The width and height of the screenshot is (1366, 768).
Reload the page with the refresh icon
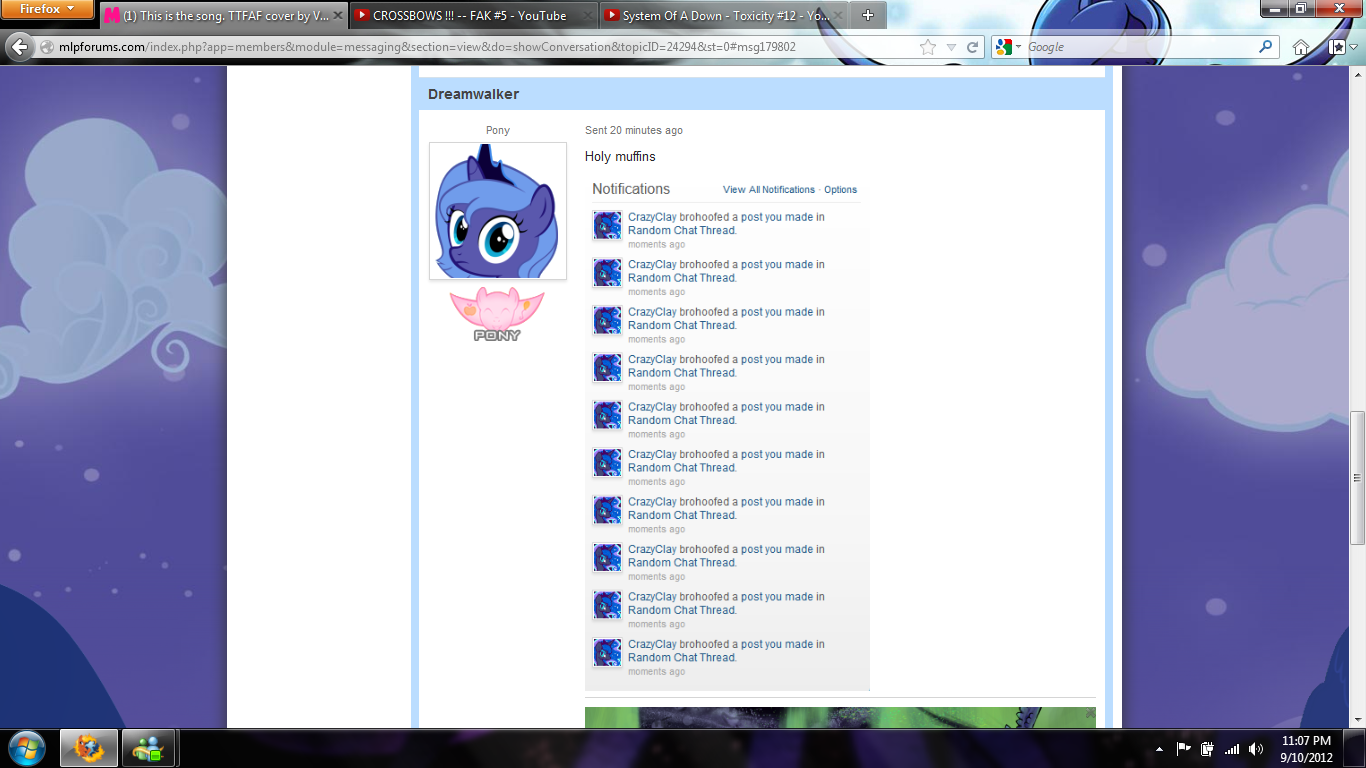pos(972,47)
